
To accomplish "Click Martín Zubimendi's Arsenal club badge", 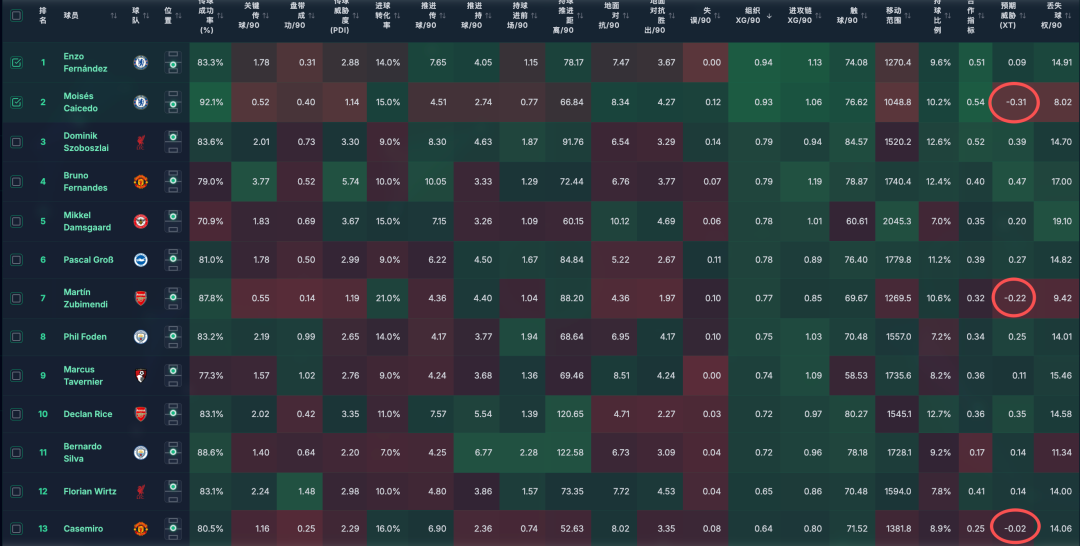I will (x=141, y=298).
